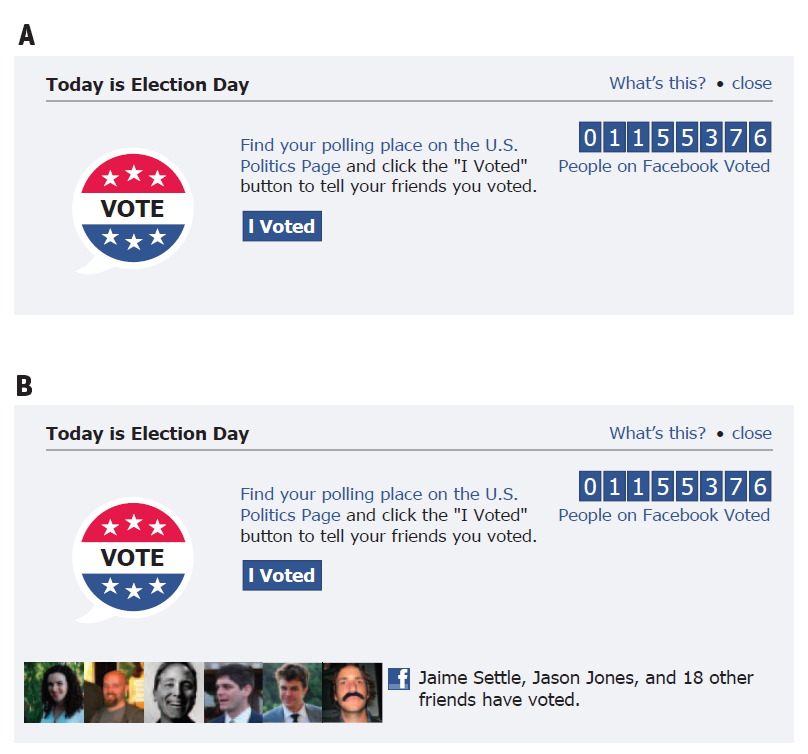This screenshot has height=754, width=808.
Task: Click the Facebook logo beside friends text
Action: click(x=399, y=679)
